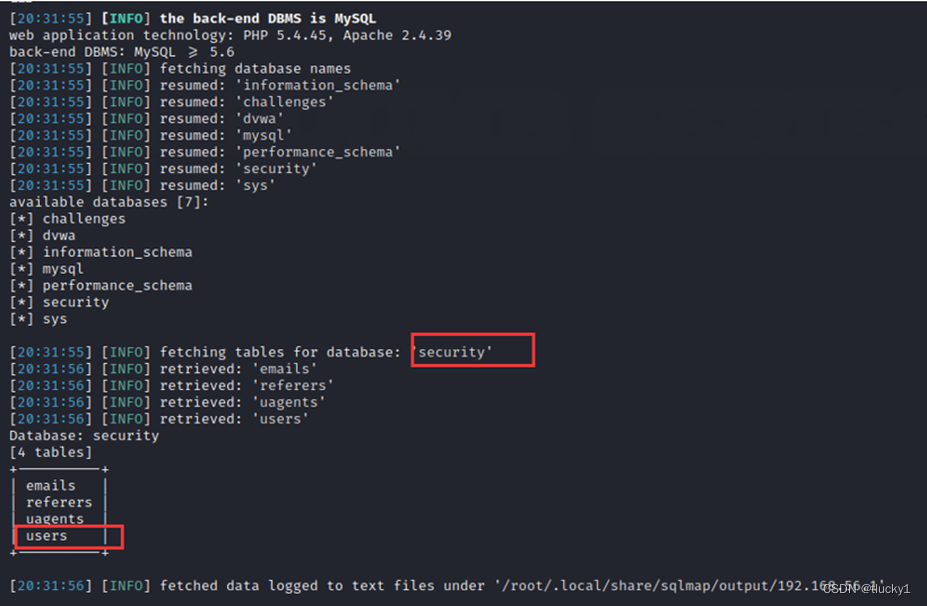The image size is (927, 606).
Task: Select referers in the bordered table list
Action: pos(59,503)
